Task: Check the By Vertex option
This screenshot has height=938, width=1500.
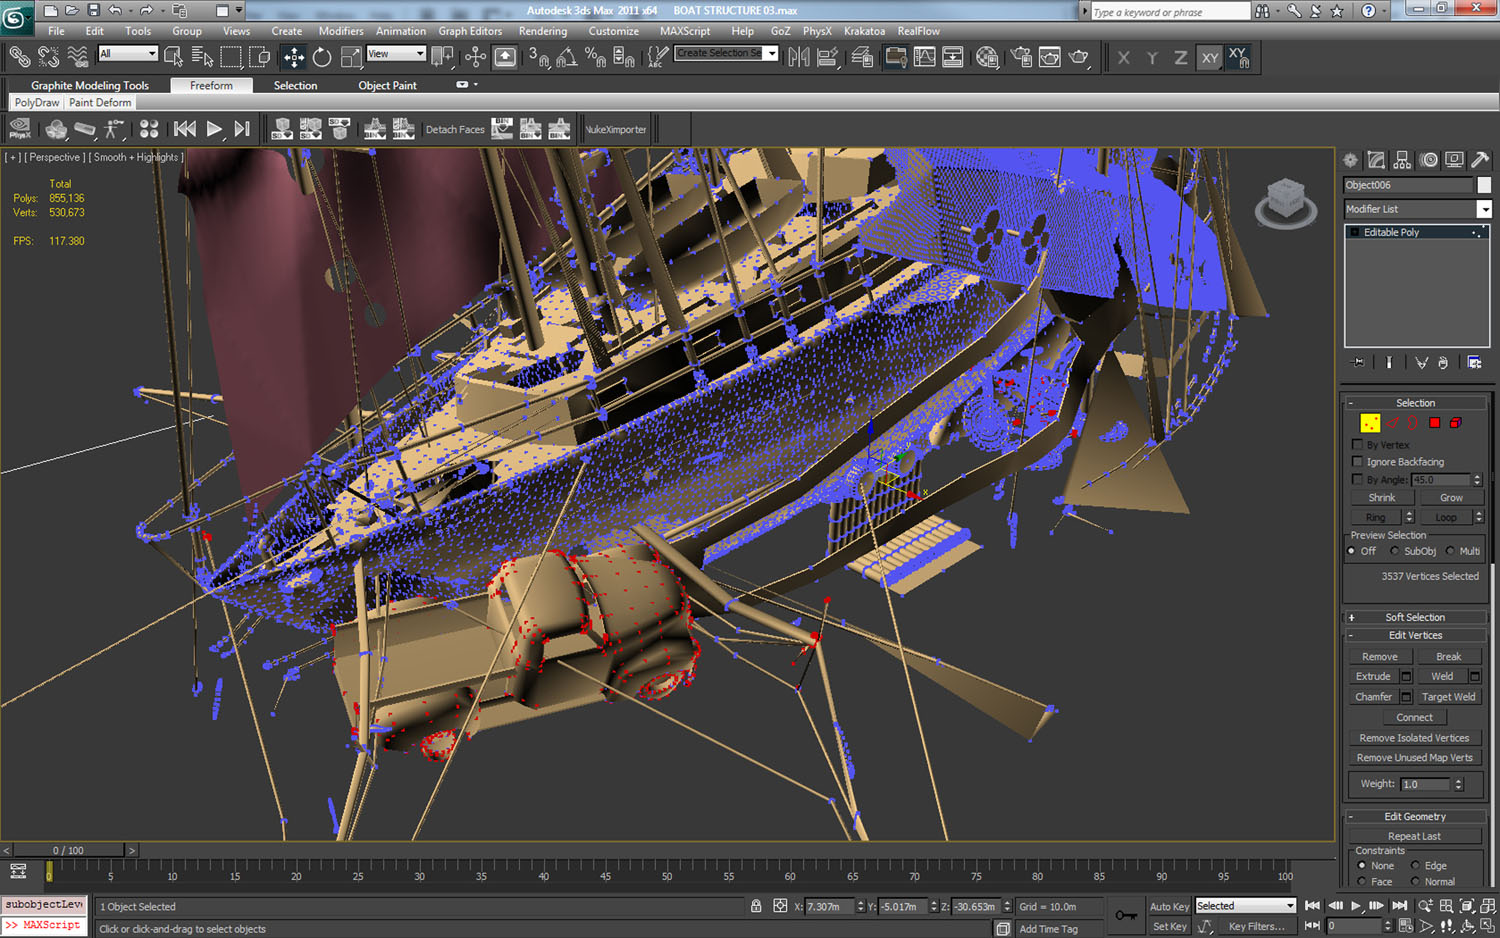Action: (x=1358, y=445)
